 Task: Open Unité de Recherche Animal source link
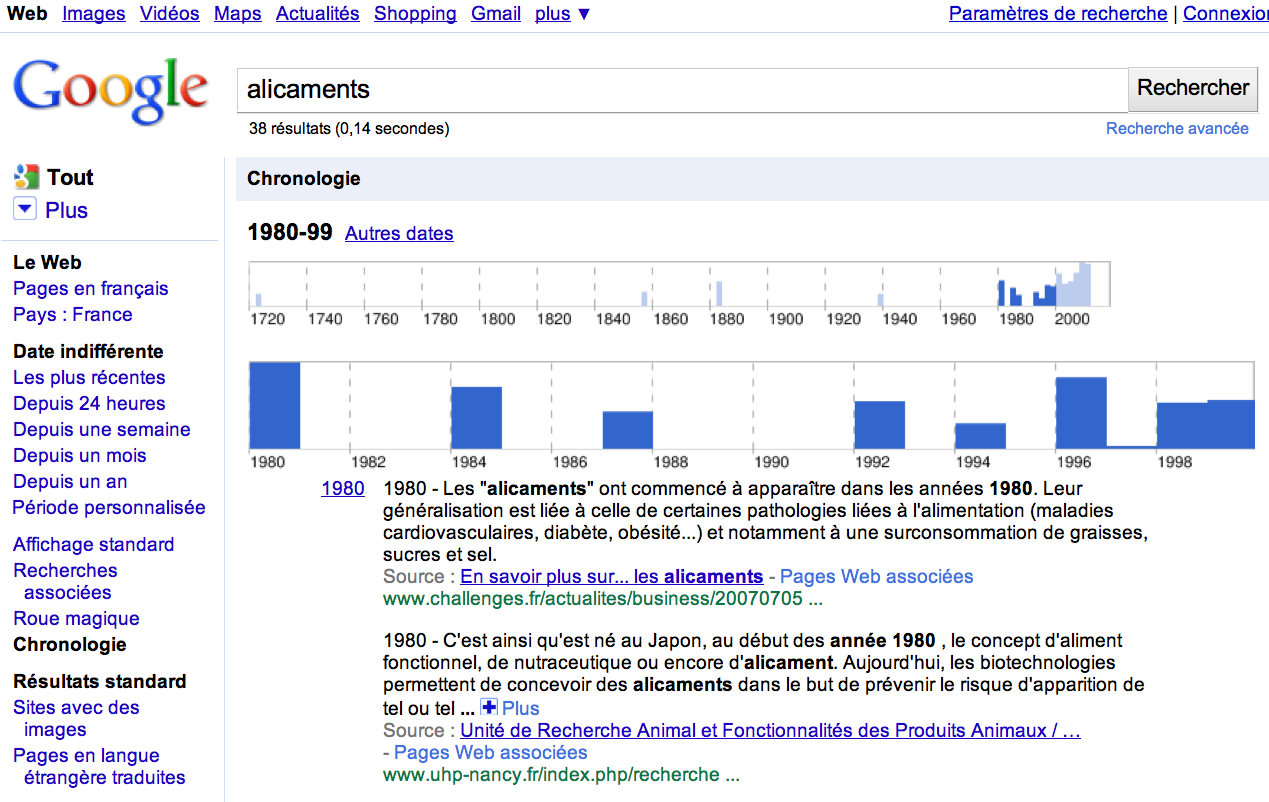[771, 731]
